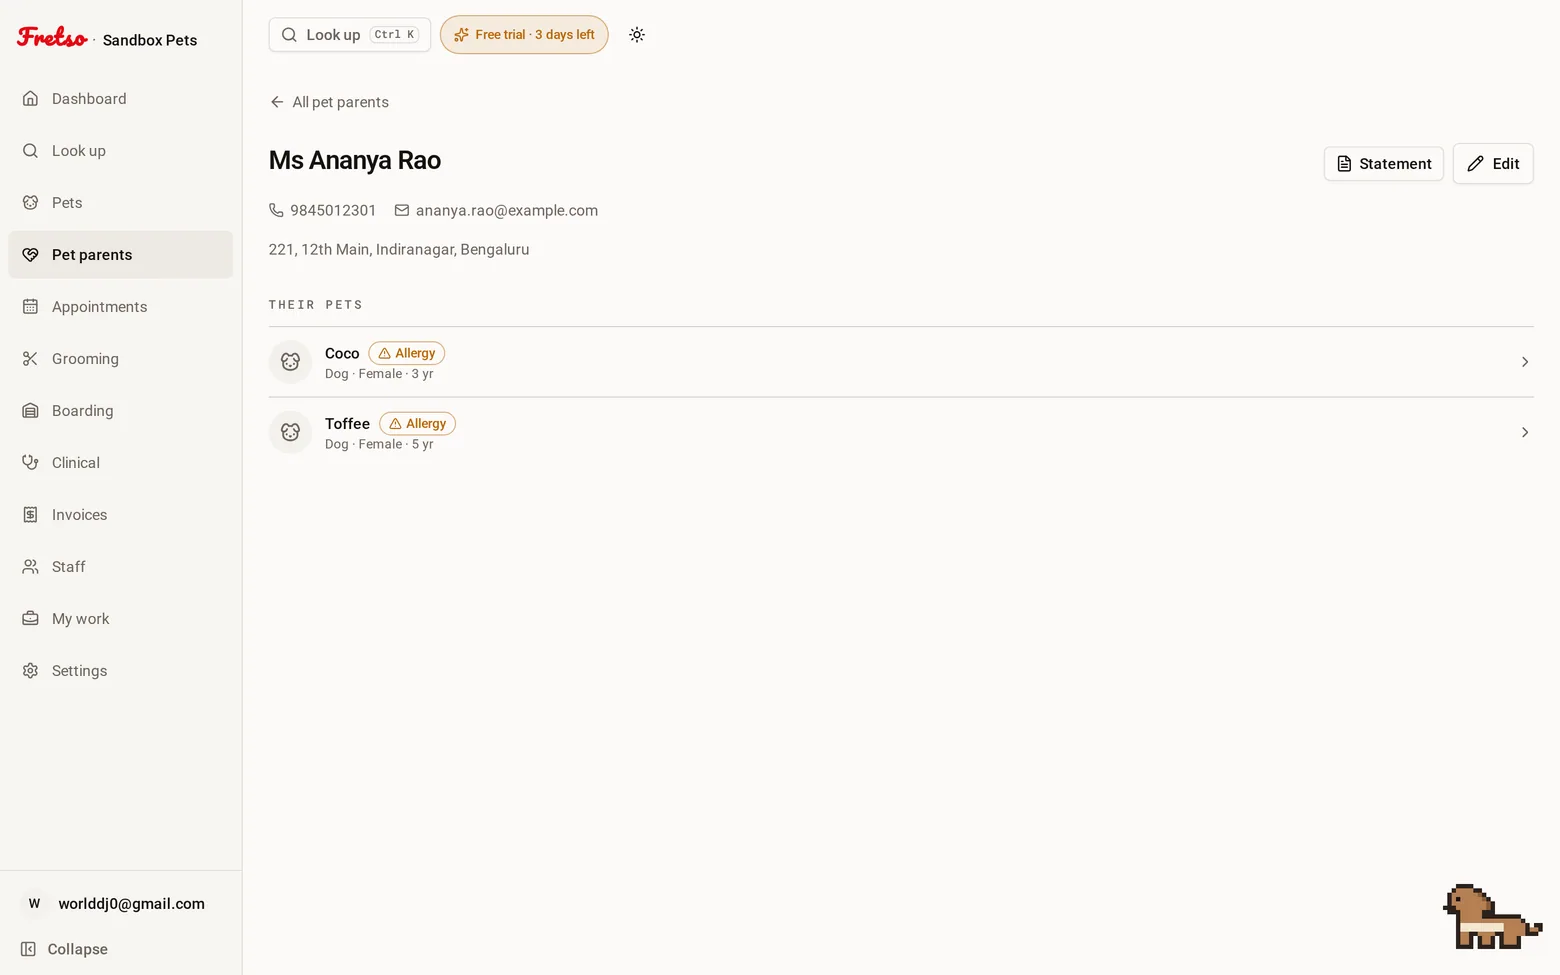
Task: Click the Edit button
Action: (x=1493, y=164)
